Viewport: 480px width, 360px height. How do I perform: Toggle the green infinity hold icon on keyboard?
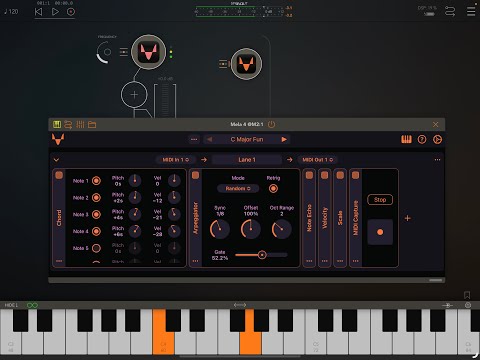point(32,305)
